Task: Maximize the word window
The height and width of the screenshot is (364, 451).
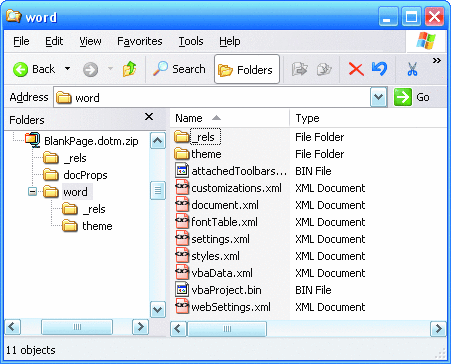Action: (x=411, y=16)
